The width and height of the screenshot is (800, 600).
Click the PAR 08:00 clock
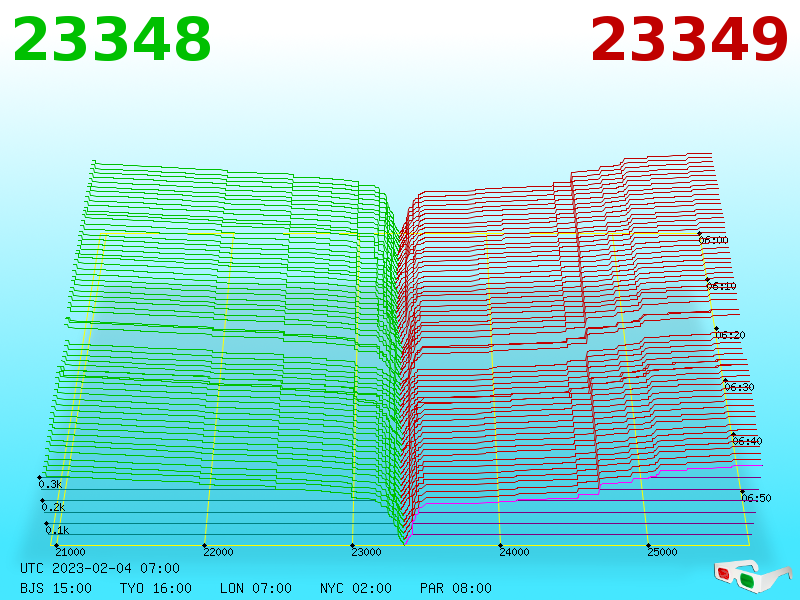pyautogui.click(x=456, y=588)
